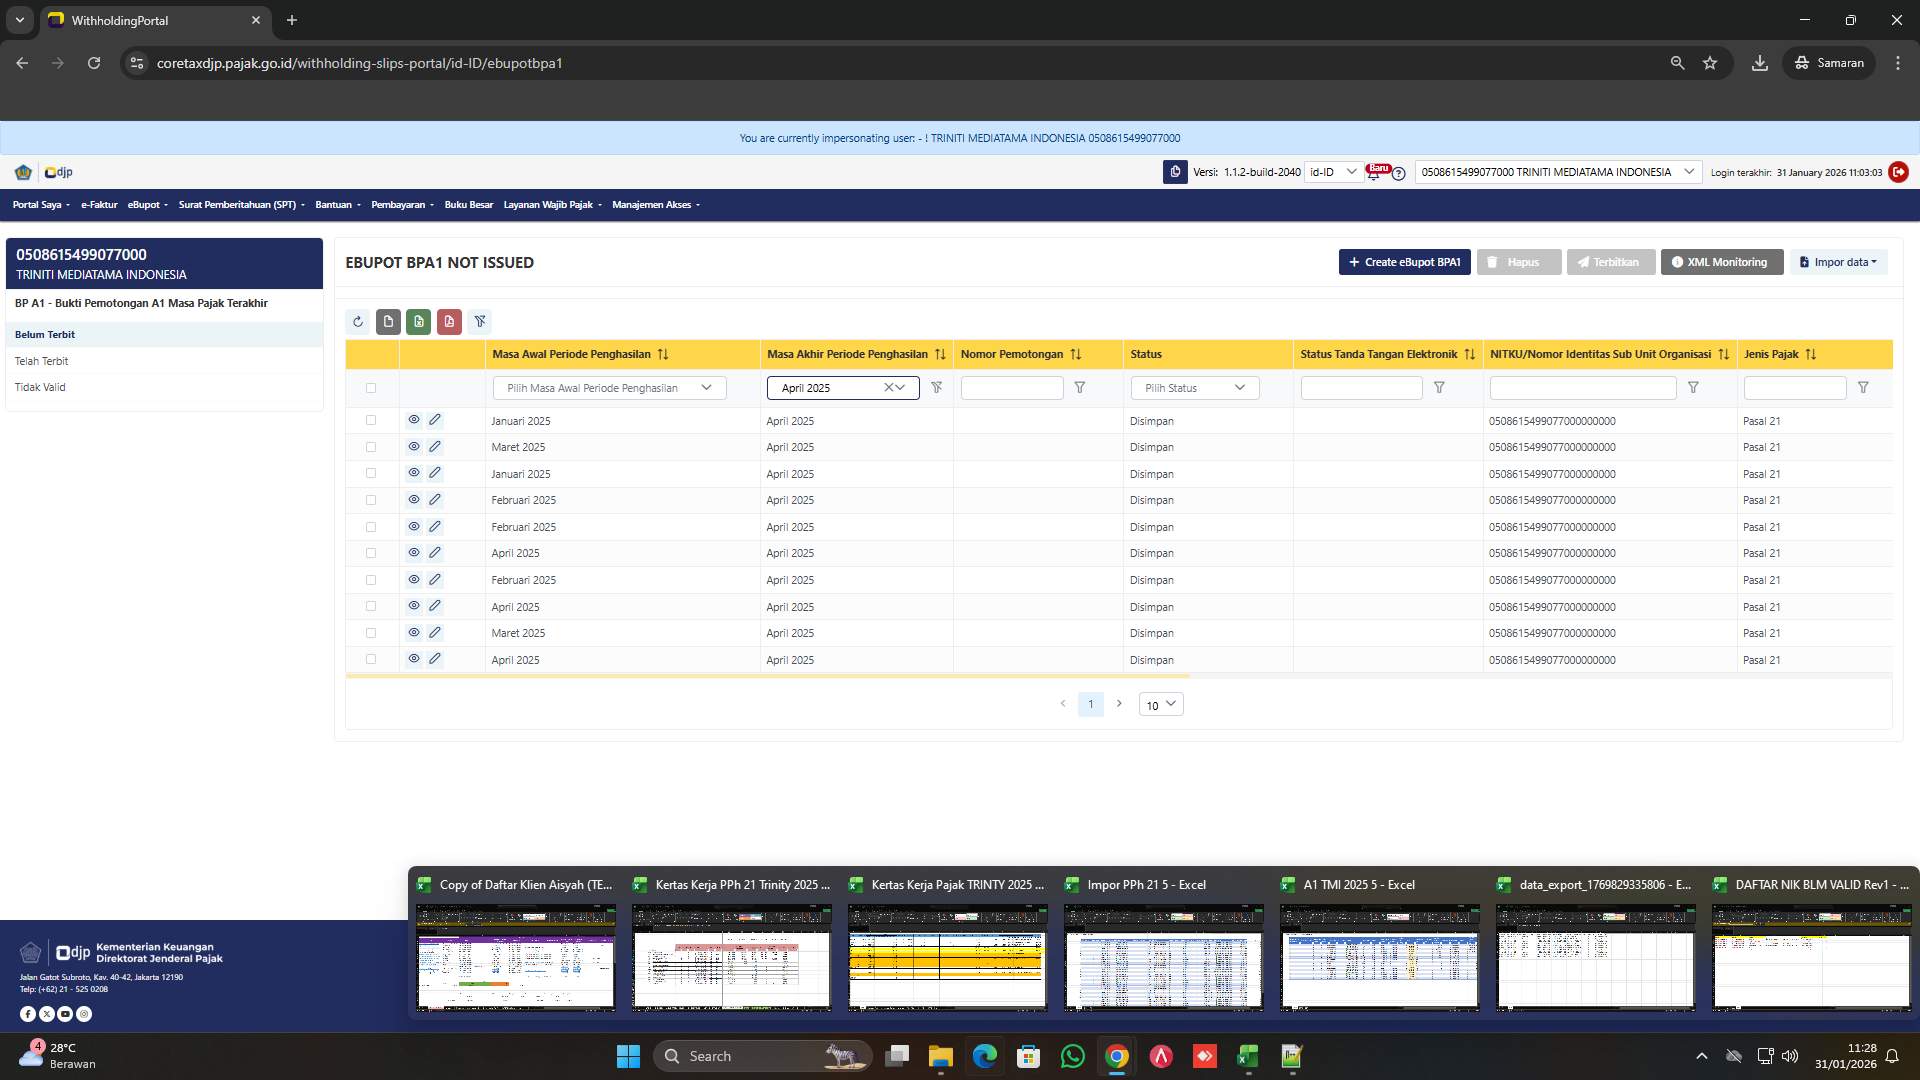The height and width of the screenshot is (1080, 1920).
Task: Export table as PDF document
Action: pyautogui.click(x=449, y=321)
